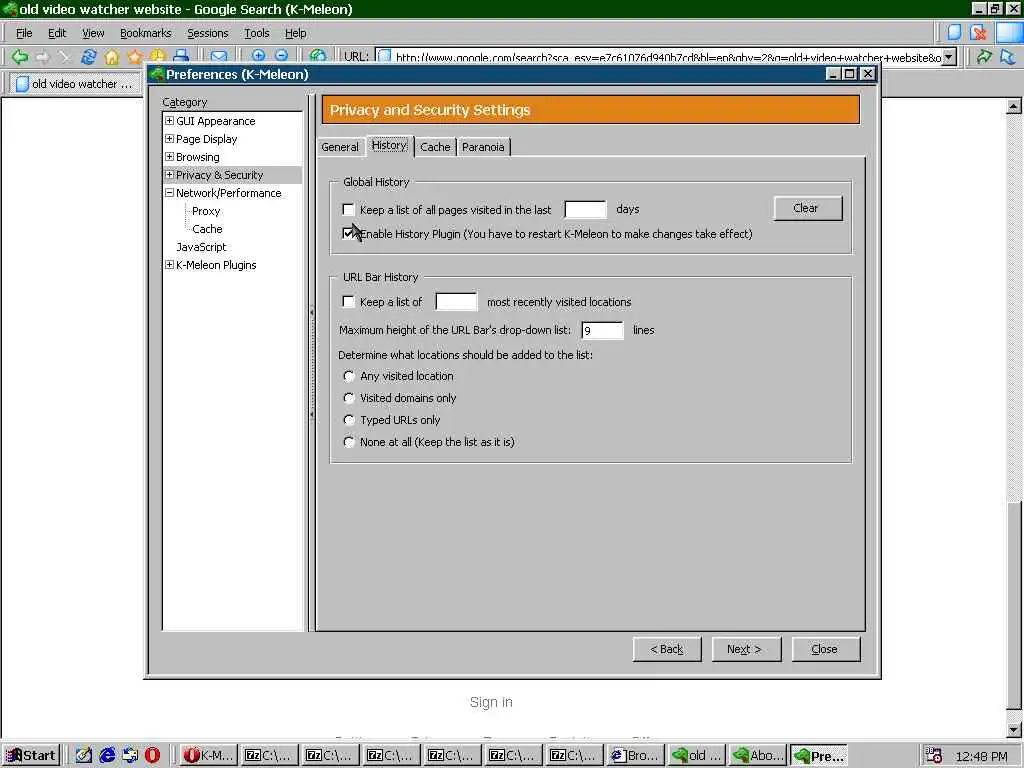Click the green Back arrow in the toolbar
Viewport: 1024px width, 768px height.
(x=20, y=57)
